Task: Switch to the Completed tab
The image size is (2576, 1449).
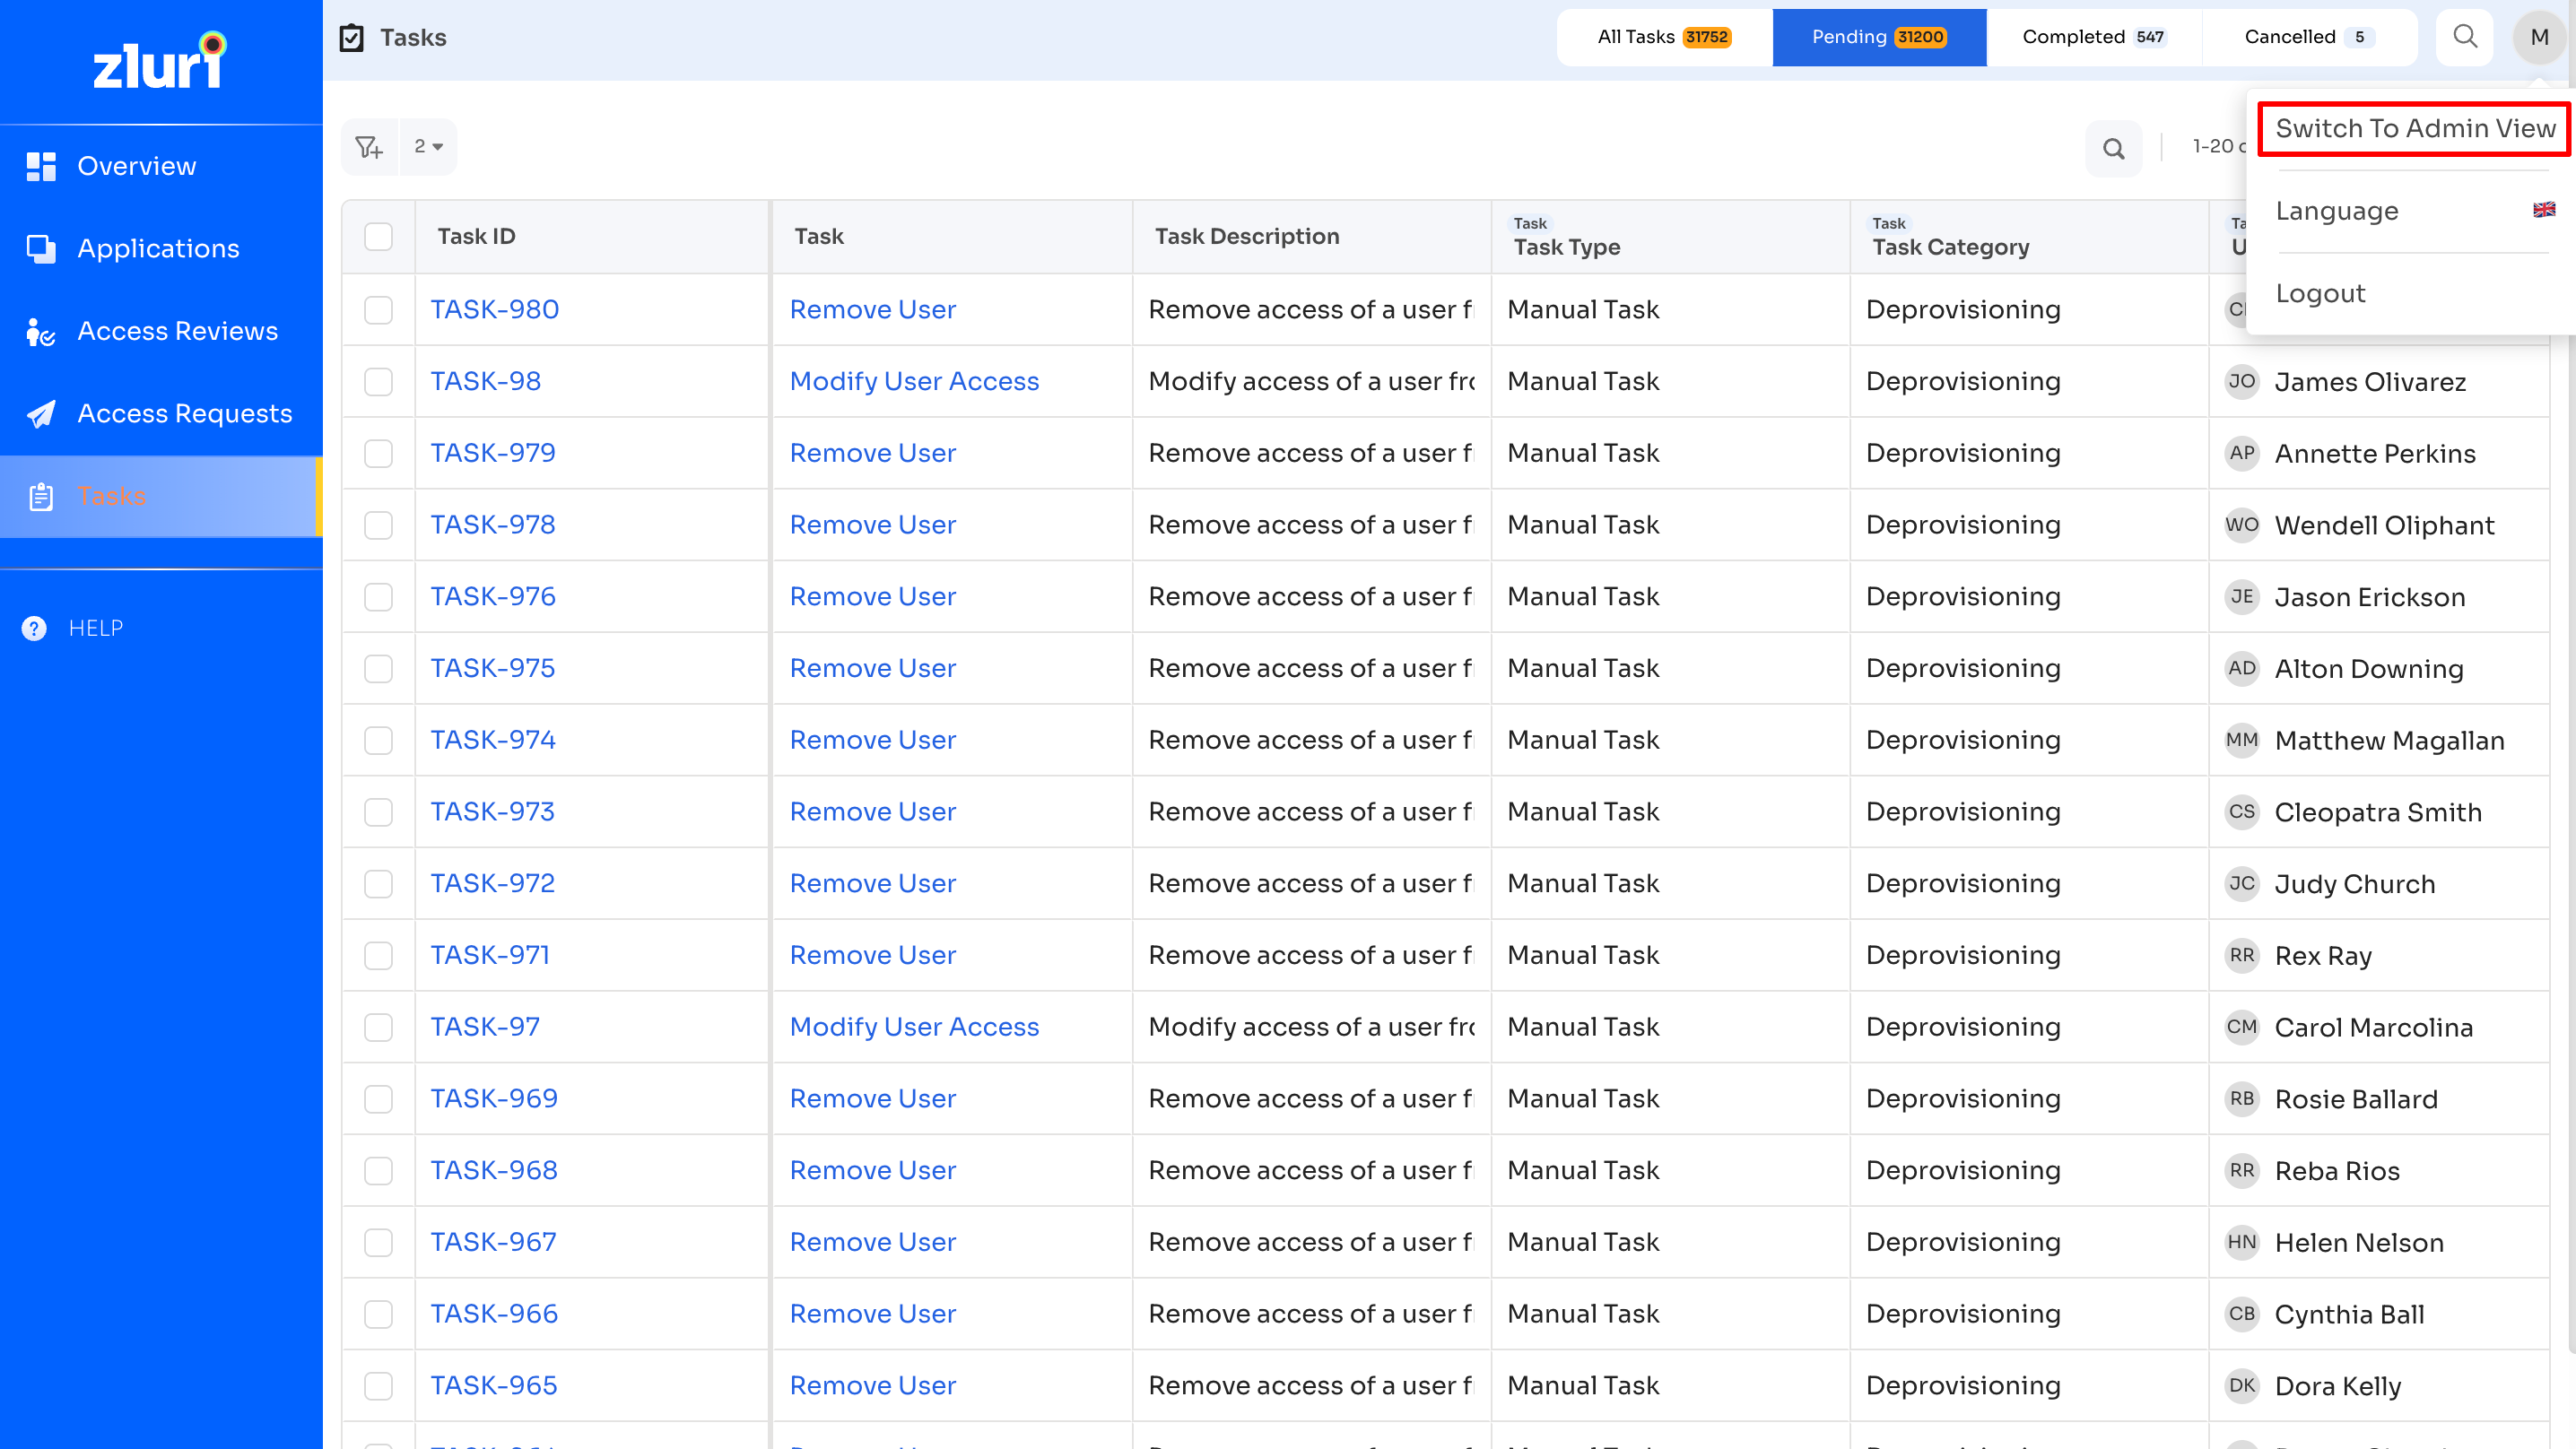Action: (x=2093, y=37)
